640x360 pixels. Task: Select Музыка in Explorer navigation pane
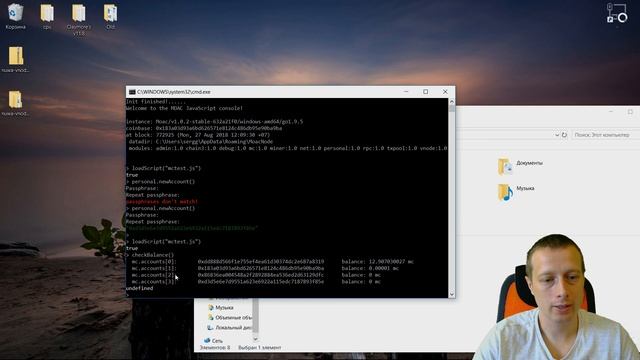pyautogui.click(x=221, y=307)
